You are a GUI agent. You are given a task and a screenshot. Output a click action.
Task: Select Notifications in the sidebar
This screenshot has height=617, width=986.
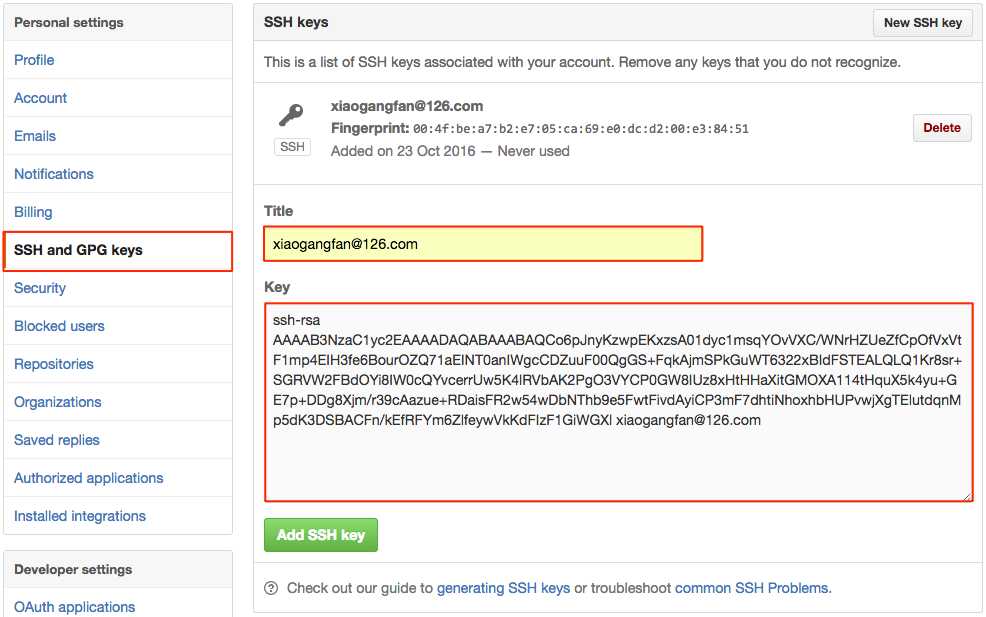(54, 174)
